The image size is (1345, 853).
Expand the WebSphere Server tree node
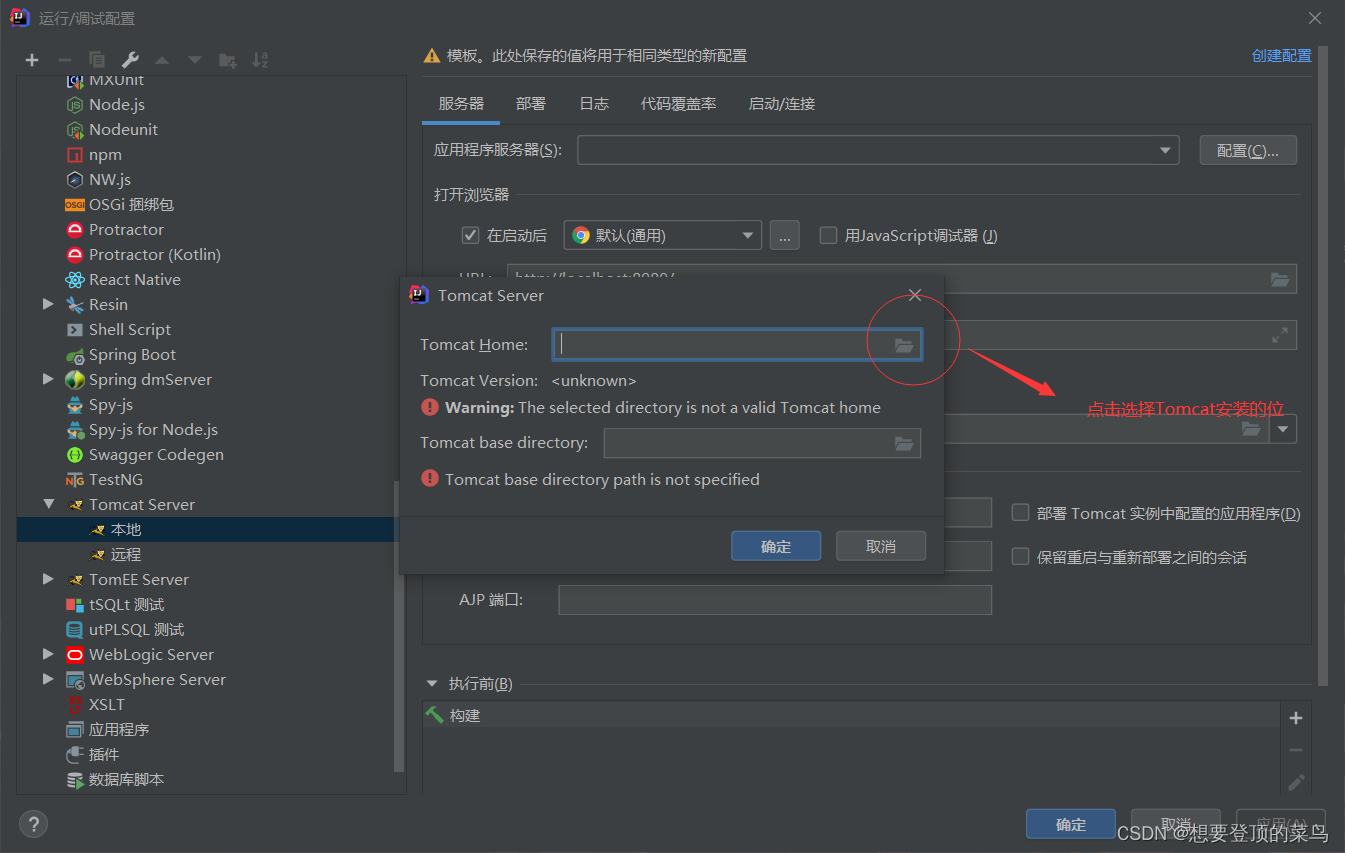click(x=48, y=679)
